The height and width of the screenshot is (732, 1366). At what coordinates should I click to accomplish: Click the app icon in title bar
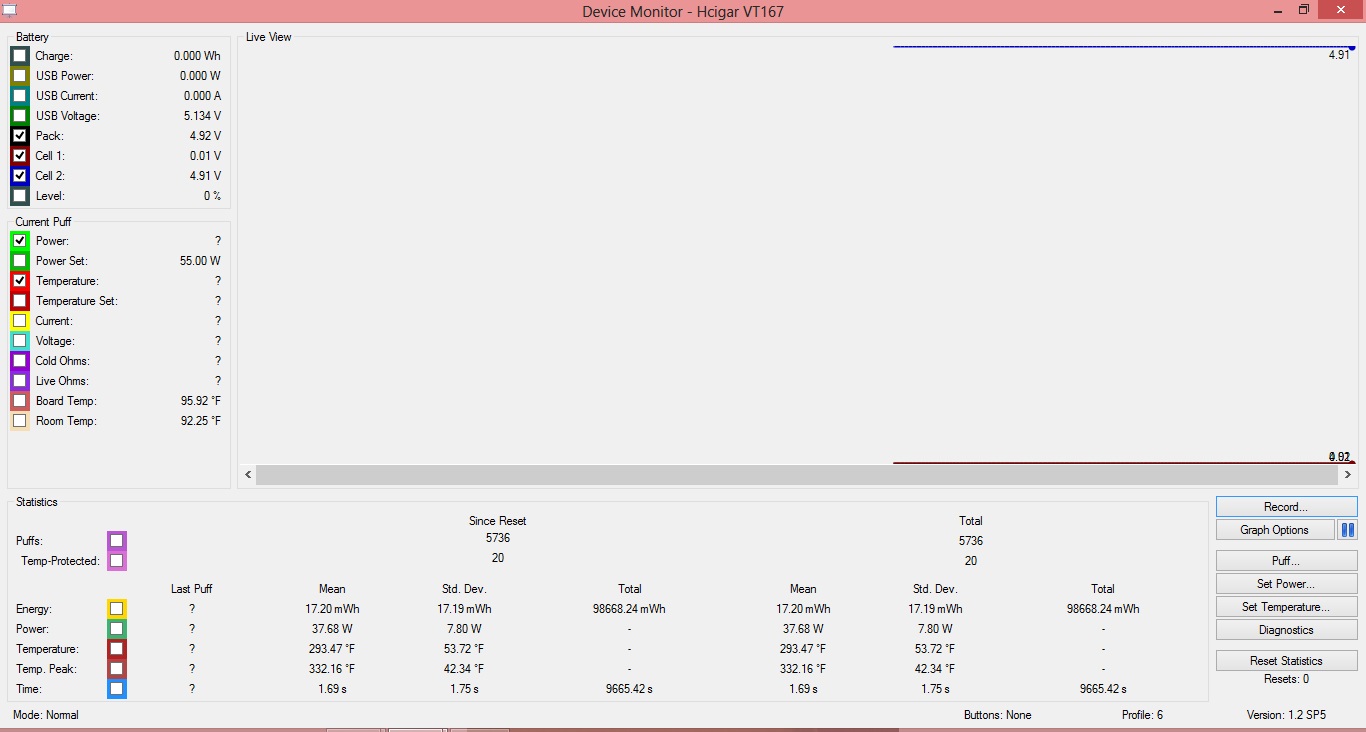[9, 10]
